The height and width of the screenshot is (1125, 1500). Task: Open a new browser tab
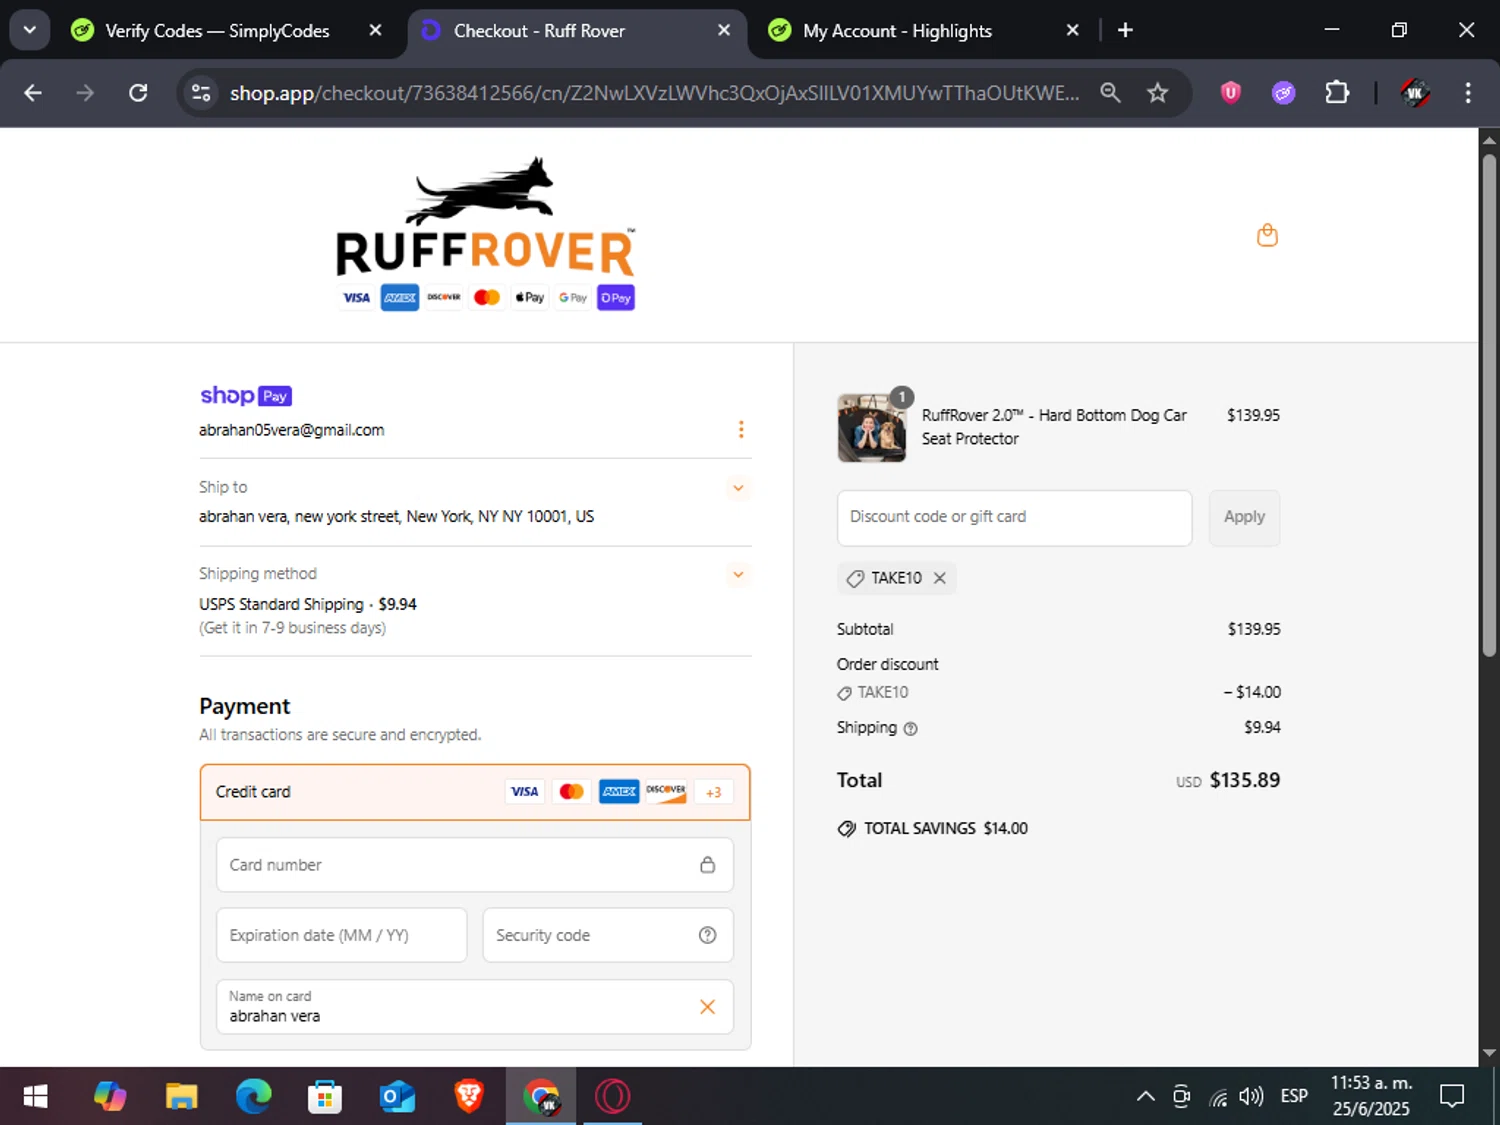[x=1125, y=31]
